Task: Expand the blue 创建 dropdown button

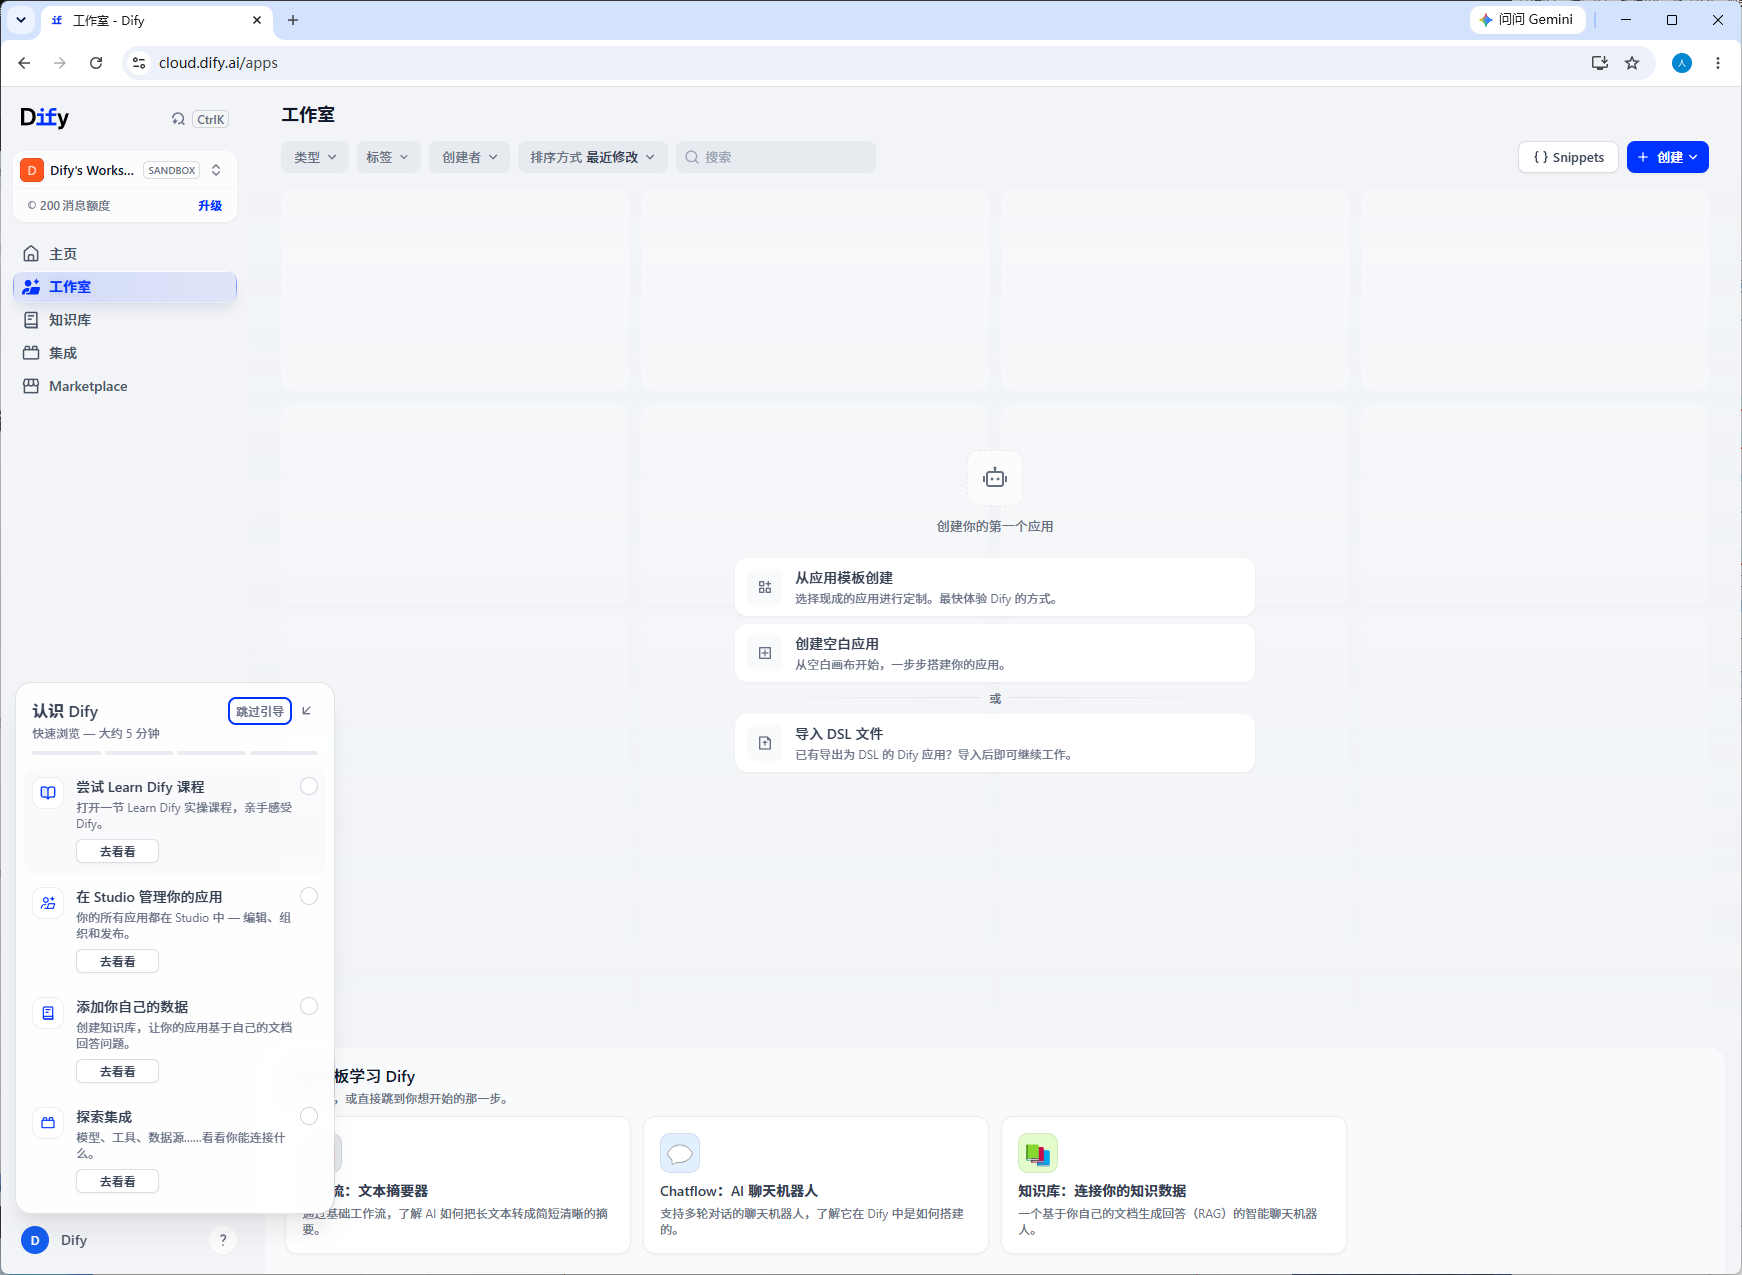Action: (1667, 157)
